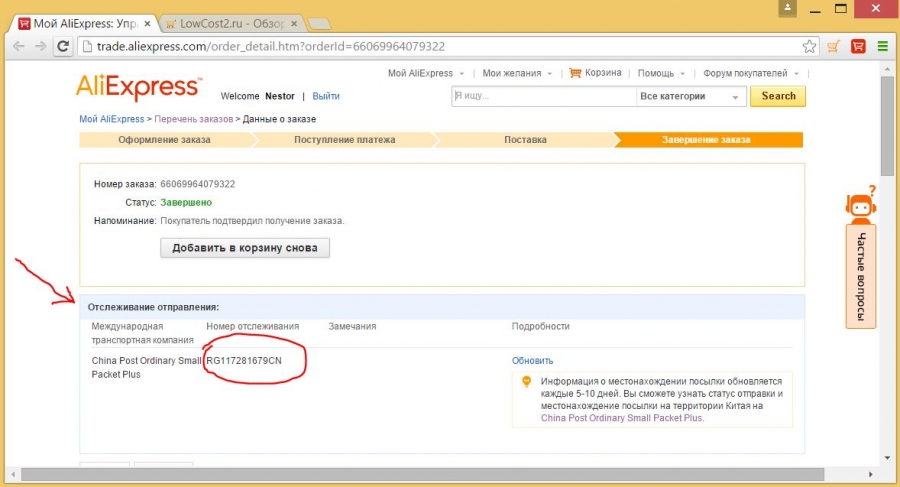Click the lightbulb tip icon
The image size is (900, 487).
coord(526,381)
